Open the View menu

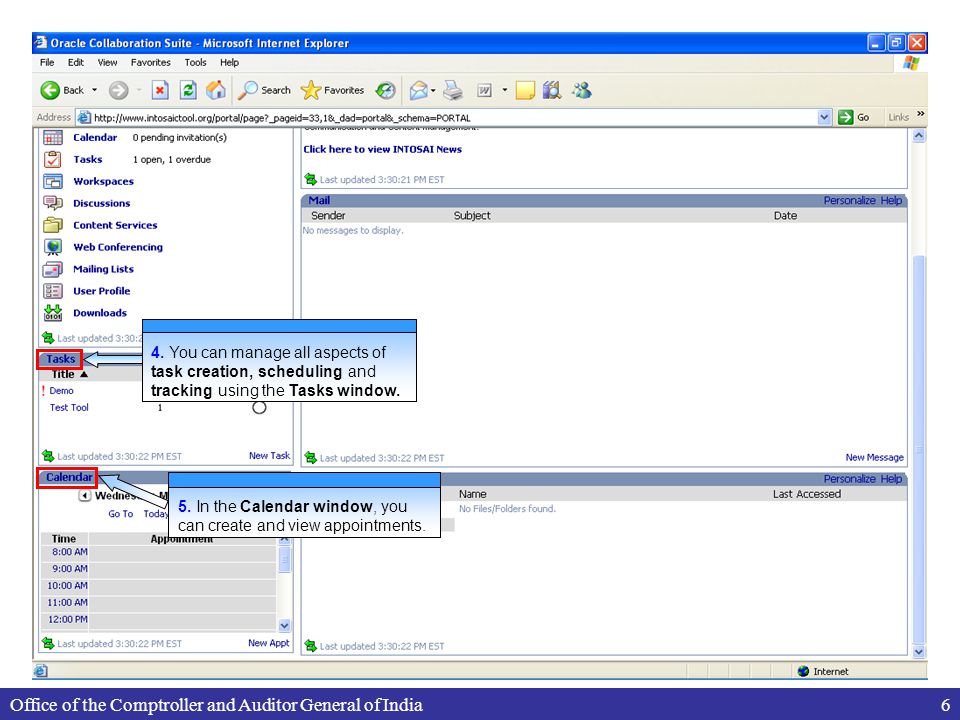click(x=107, y=62)
